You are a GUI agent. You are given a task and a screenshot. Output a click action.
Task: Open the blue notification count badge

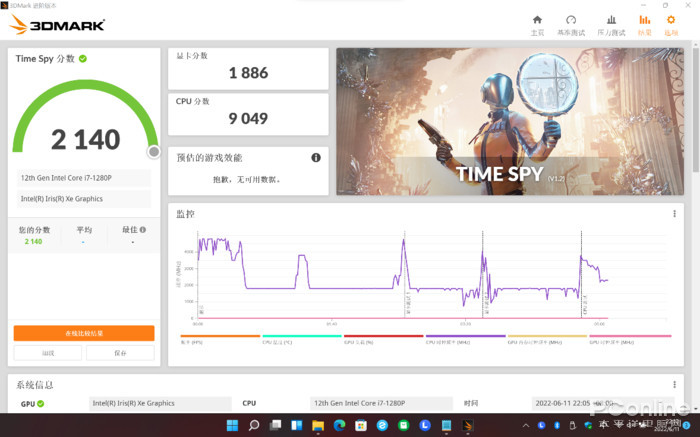(x=686, y=425)
